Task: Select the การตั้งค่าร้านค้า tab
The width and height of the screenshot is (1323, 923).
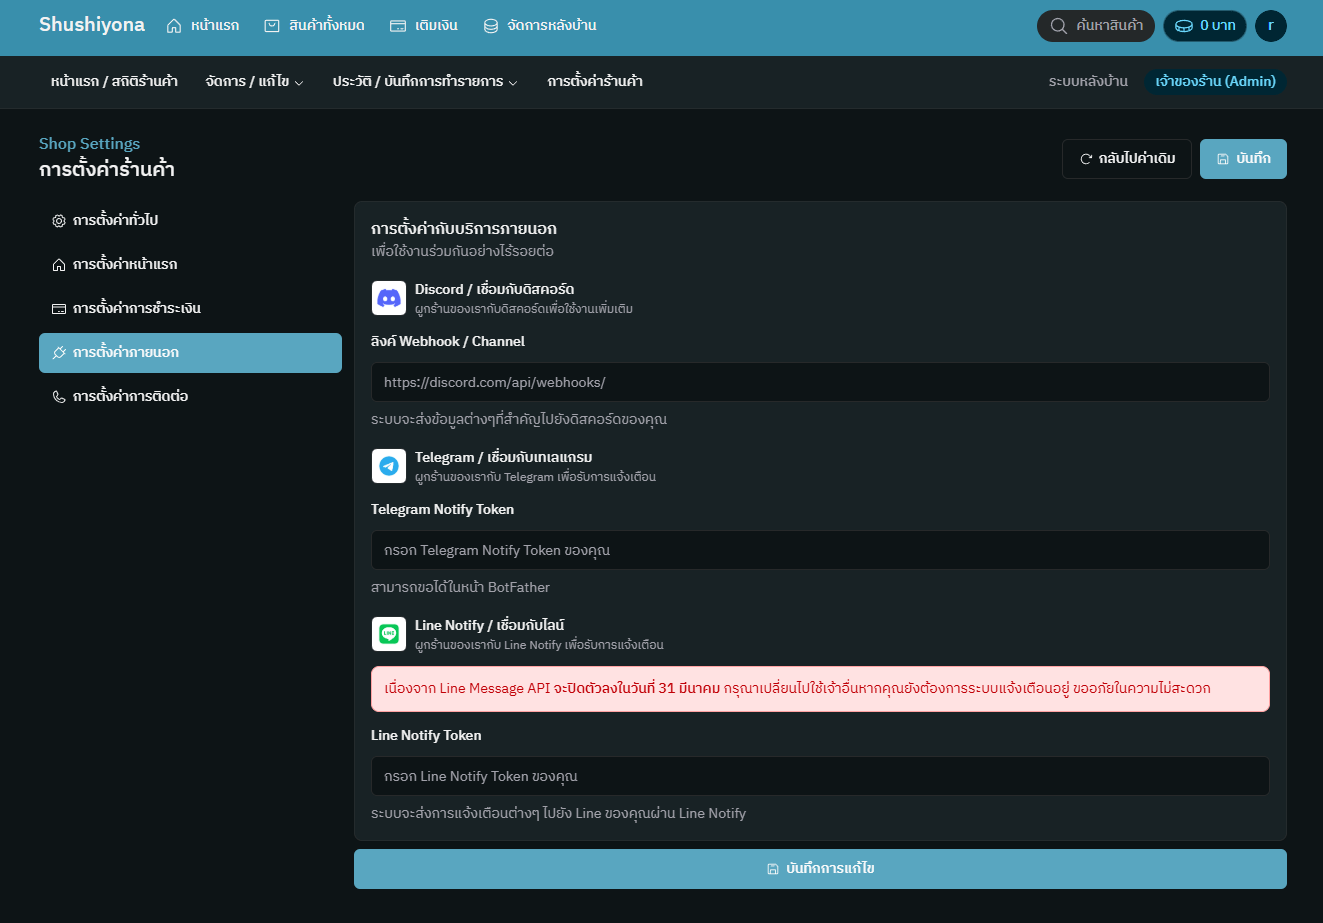Action: tap(594, 82)
